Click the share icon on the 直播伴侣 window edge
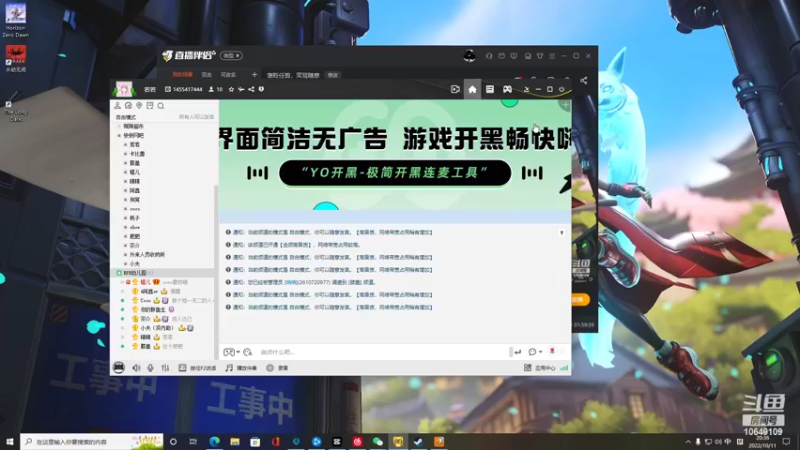 (584, 81)
